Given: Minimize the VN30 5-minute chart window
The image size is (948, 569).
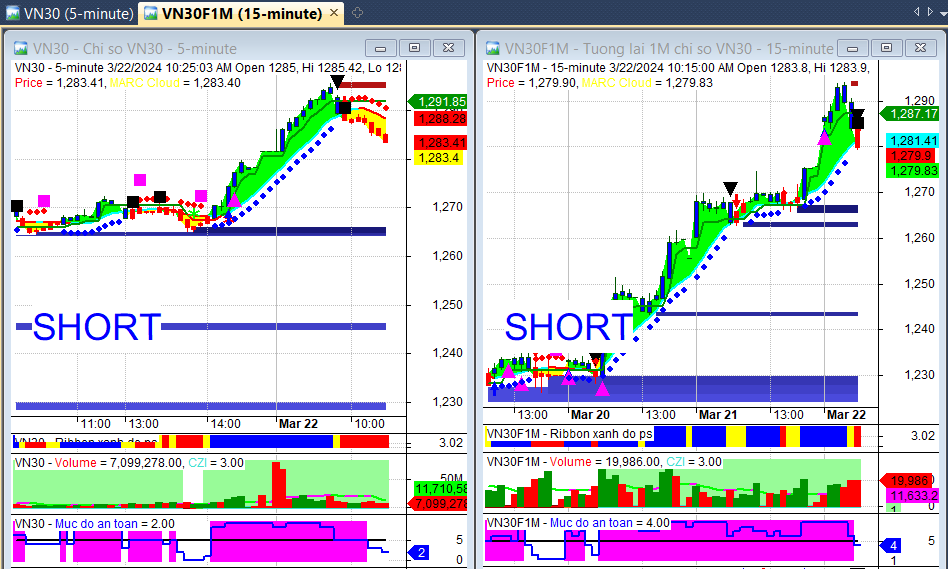Looking at the screenshot, I should [x=380, y=48].
